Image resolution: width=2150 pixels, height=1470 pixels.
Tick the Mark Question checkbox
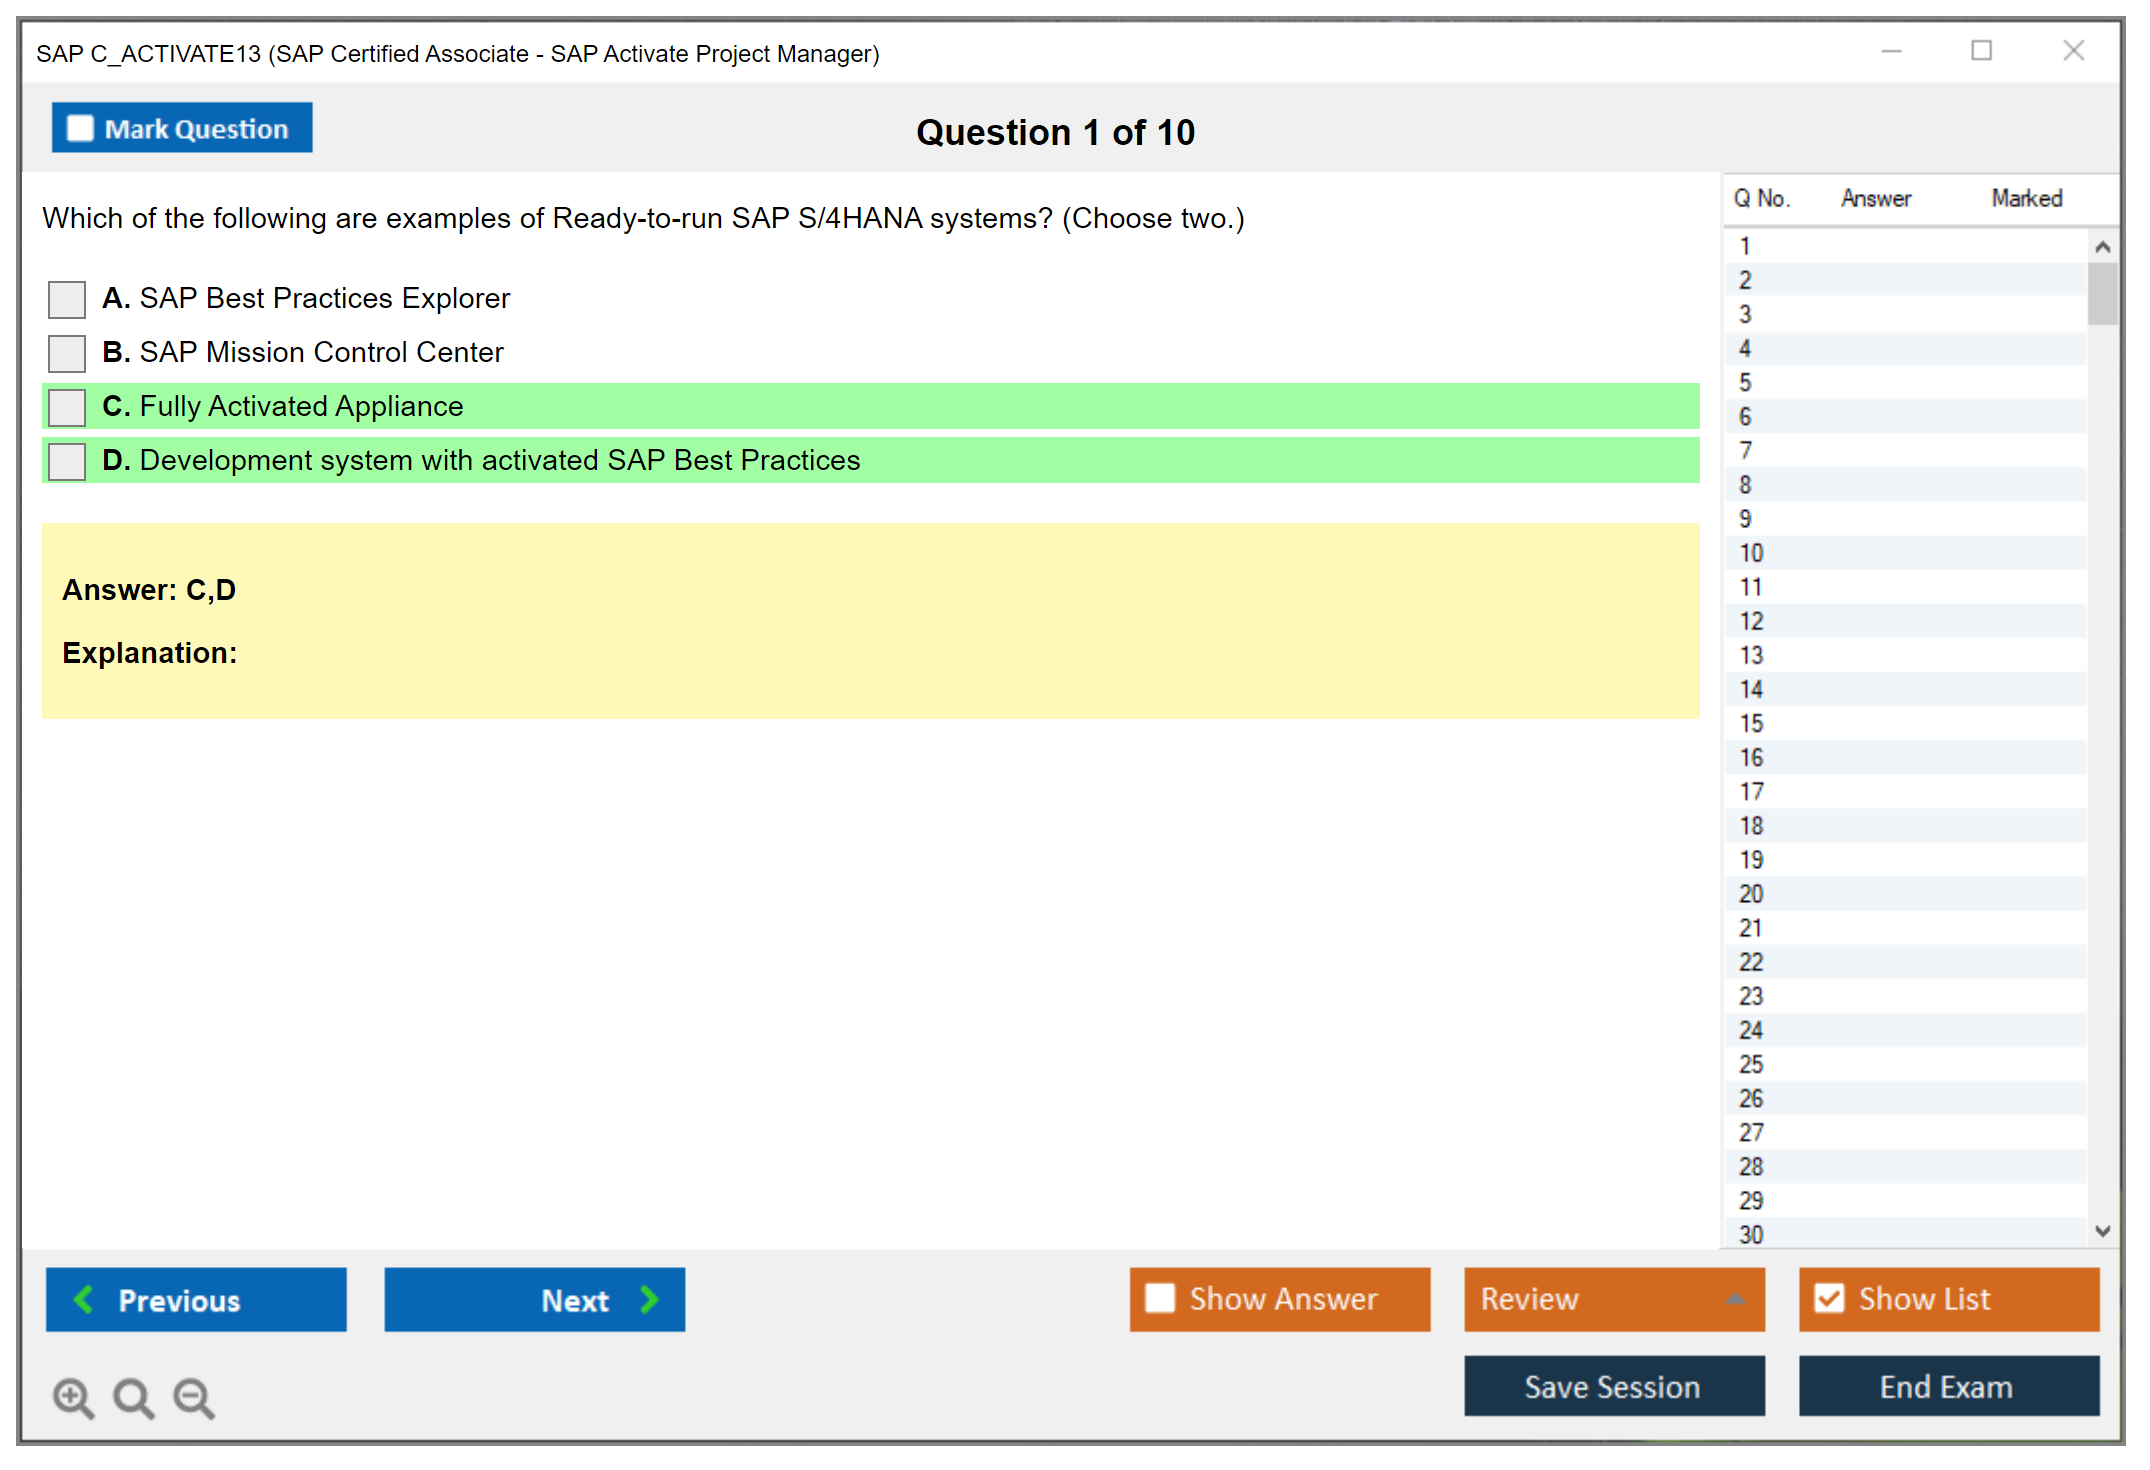click(x=80, y=129)
